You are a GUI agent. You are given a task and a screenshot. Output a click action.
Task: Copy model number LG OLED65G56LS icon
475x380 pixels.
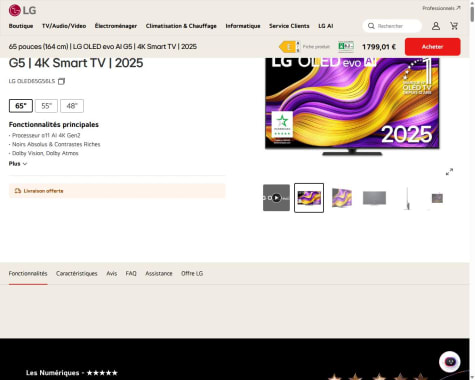61,81
